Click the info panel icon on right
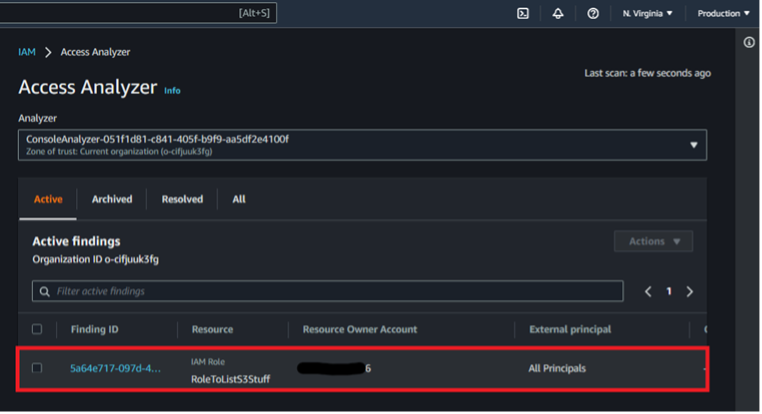 (749, 42)
